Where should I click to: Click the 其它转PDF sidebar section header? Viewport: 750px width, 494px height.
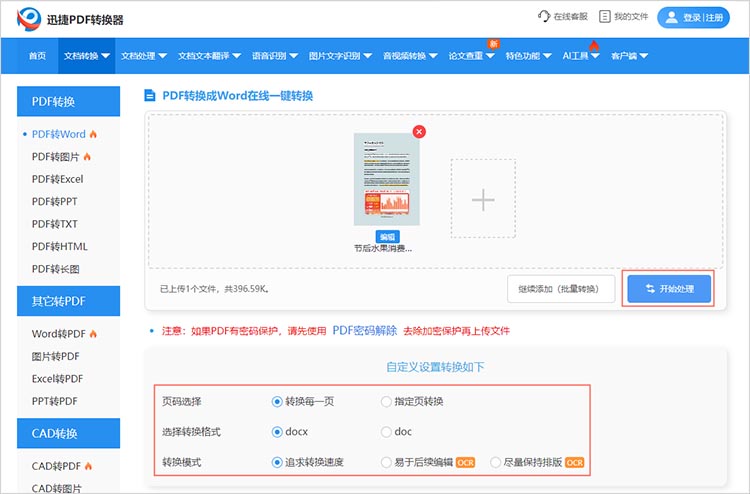pos(68,301)
